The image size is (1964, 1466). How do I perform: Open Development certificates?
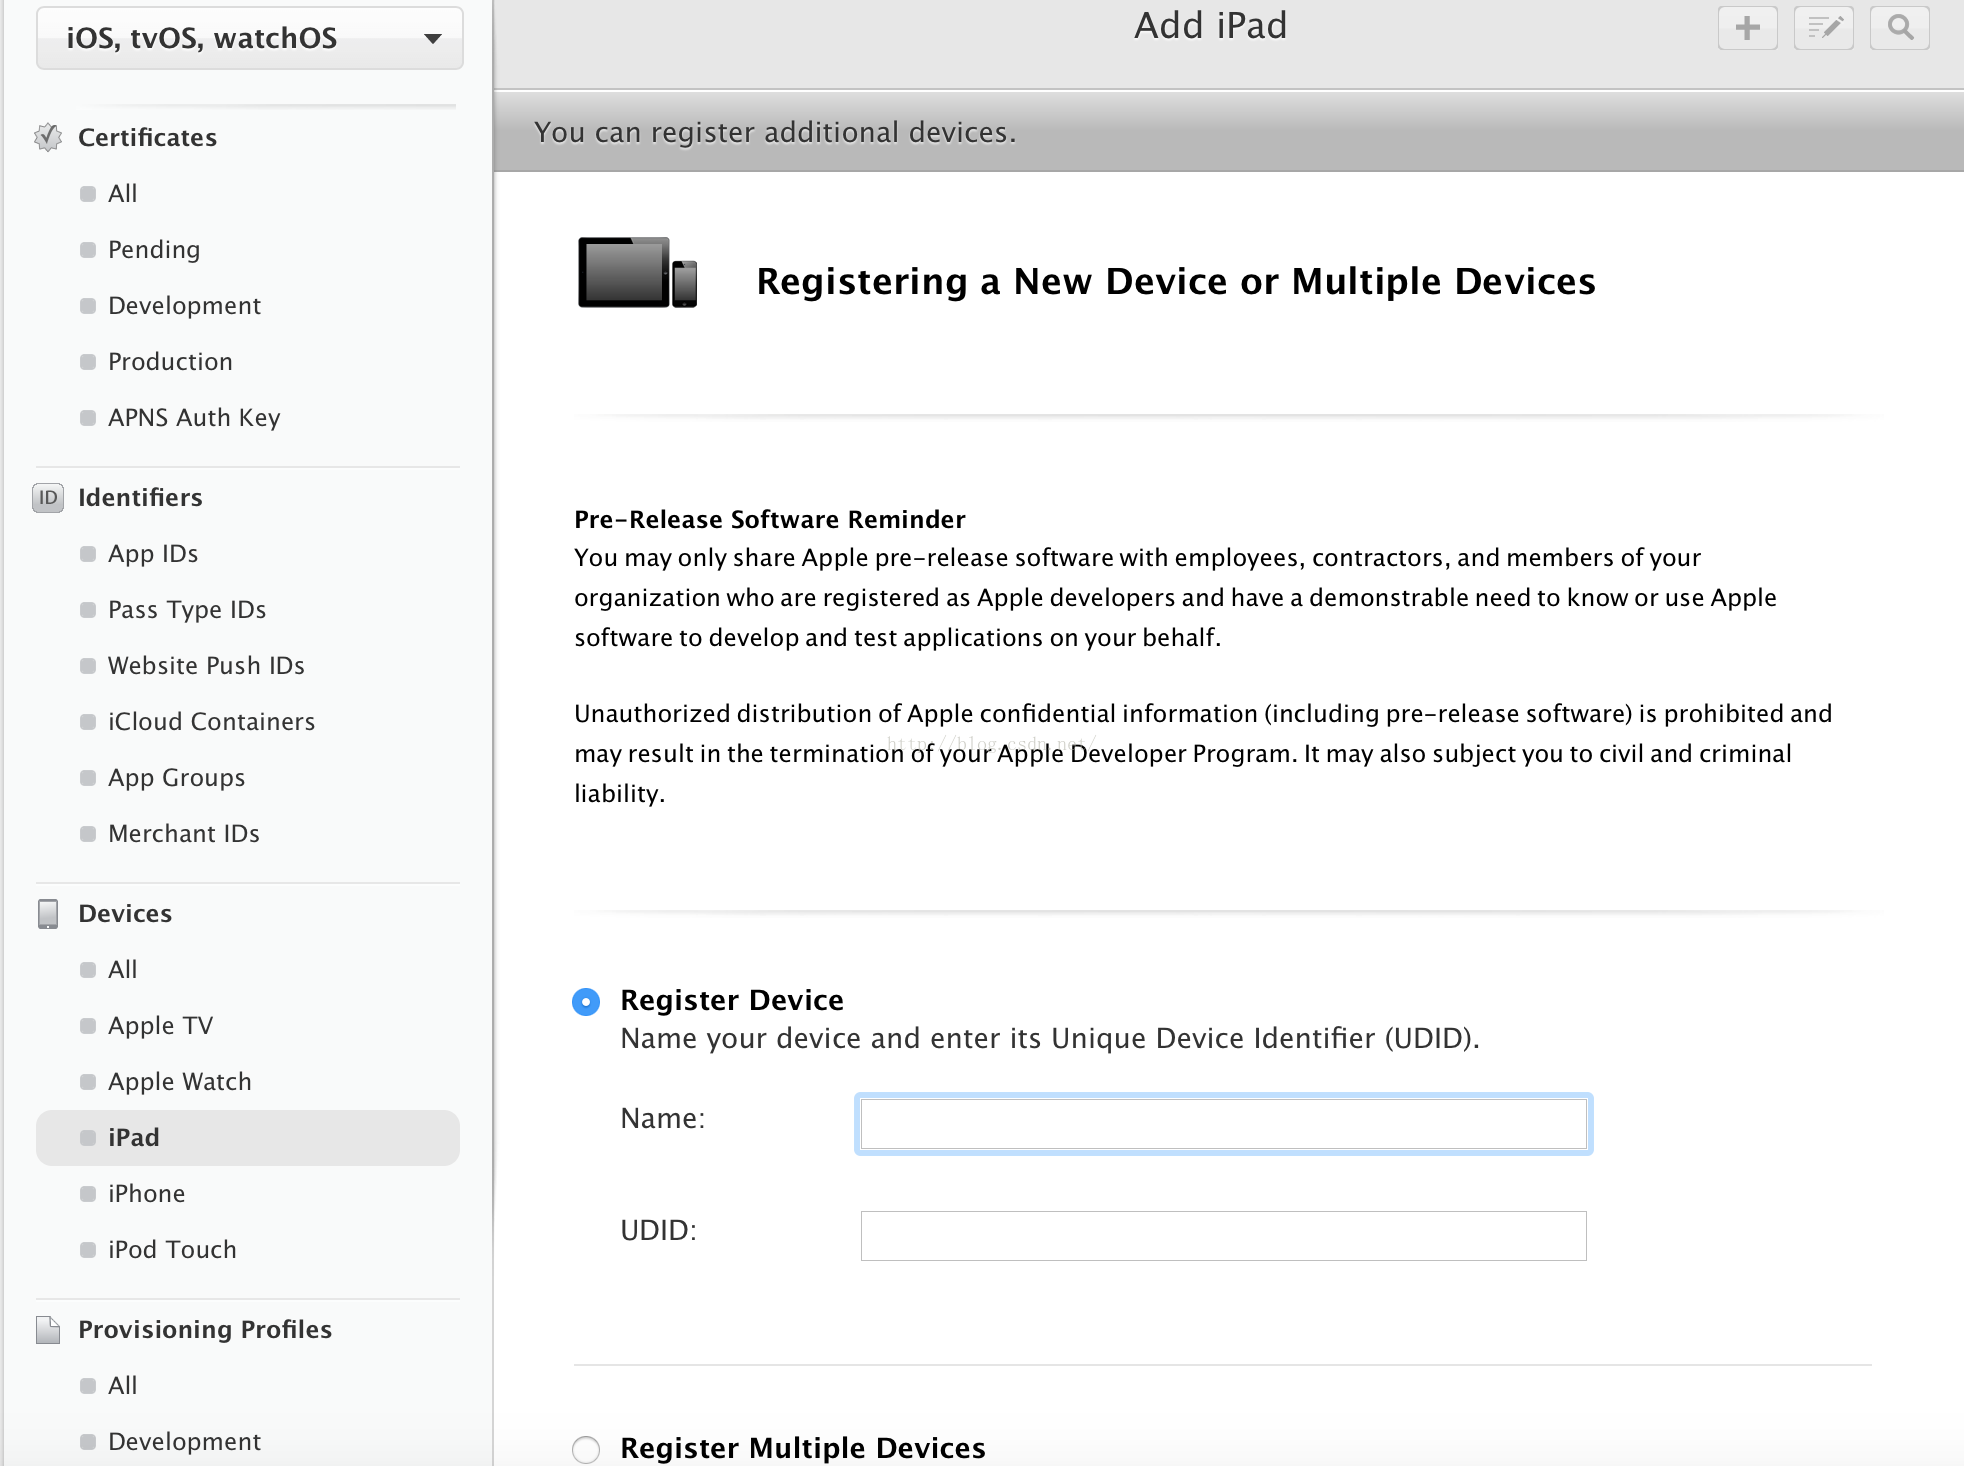point(184,305)
